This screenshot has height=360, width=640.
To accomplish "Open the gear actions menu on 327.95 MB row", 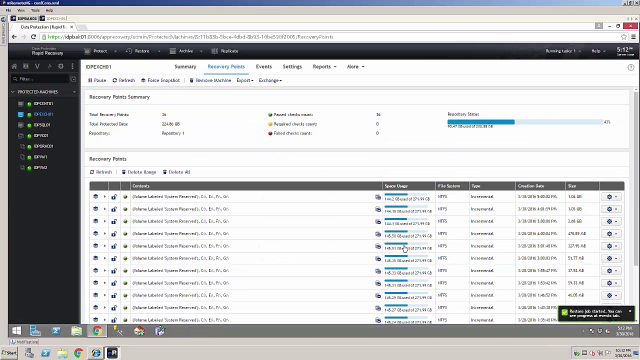I will coord(611,246).
